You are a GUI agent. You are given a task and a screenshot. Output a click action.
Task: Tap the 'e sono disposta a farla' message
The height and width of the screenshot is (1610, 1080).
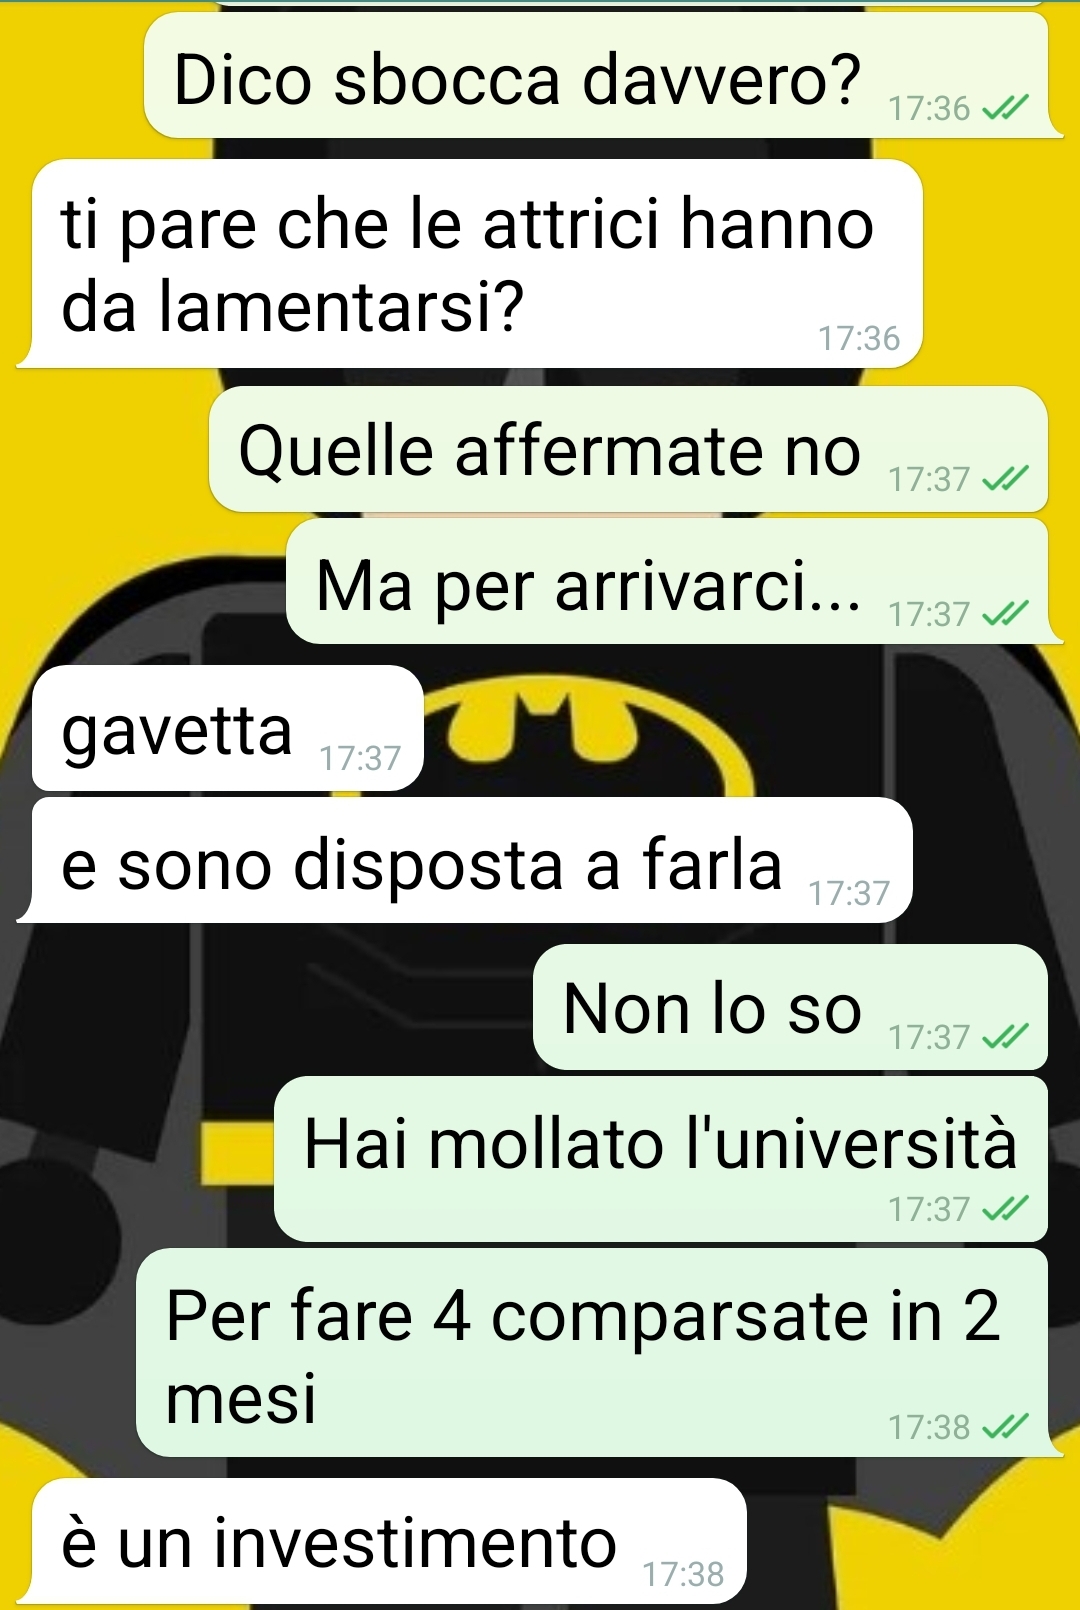pyautogui.click(x=465, y=860)
